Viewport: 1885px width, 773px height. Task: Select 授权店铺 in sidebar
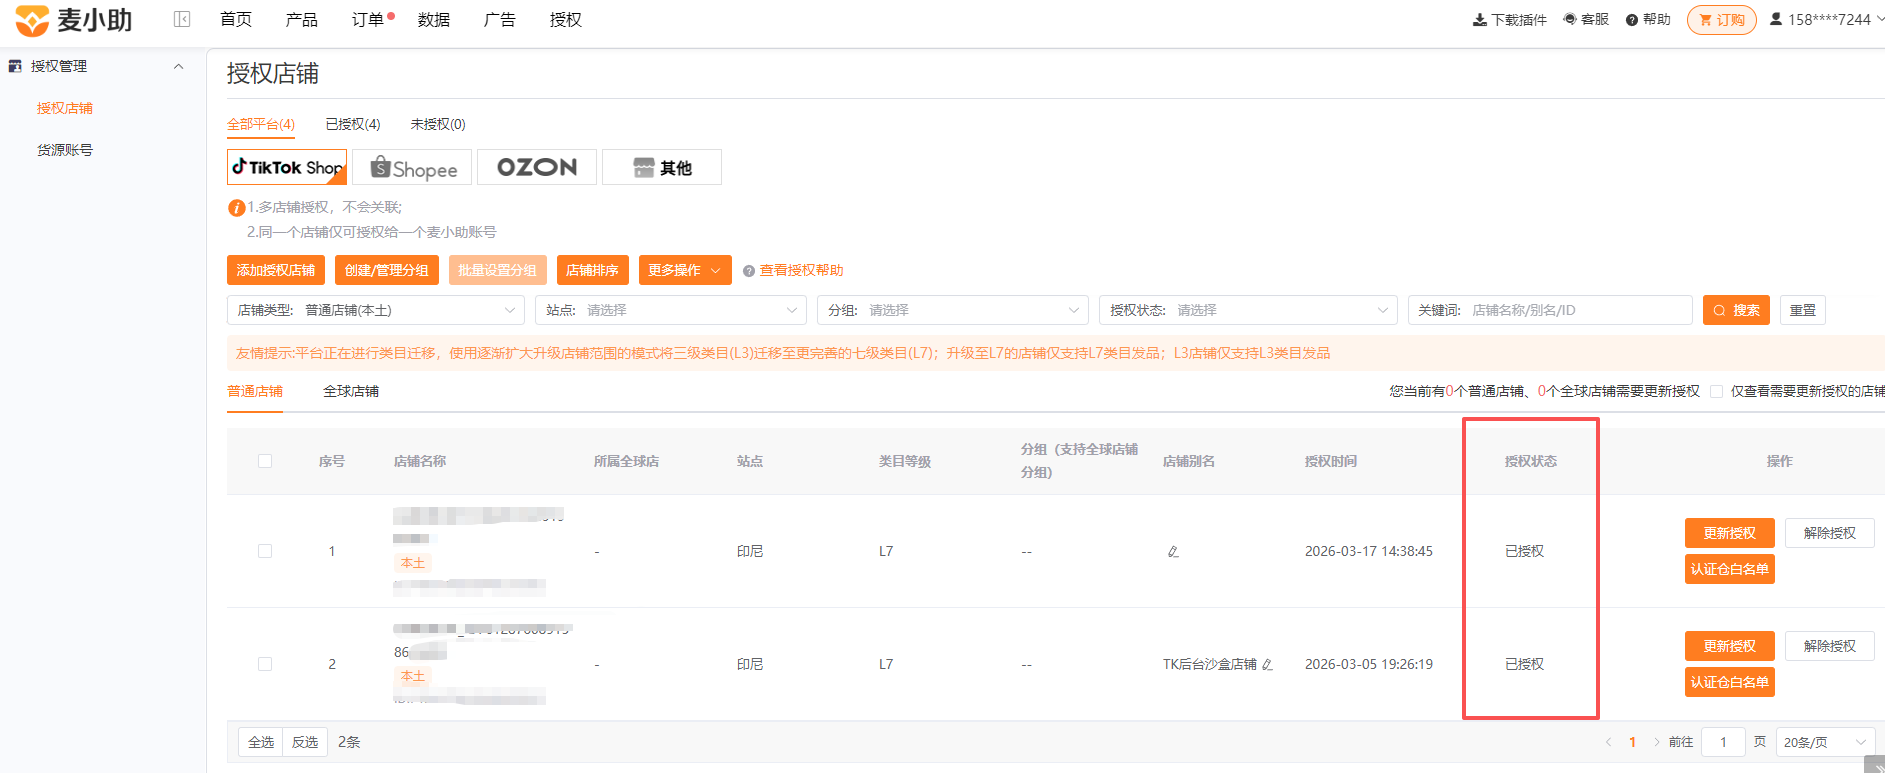coord(65,108)
